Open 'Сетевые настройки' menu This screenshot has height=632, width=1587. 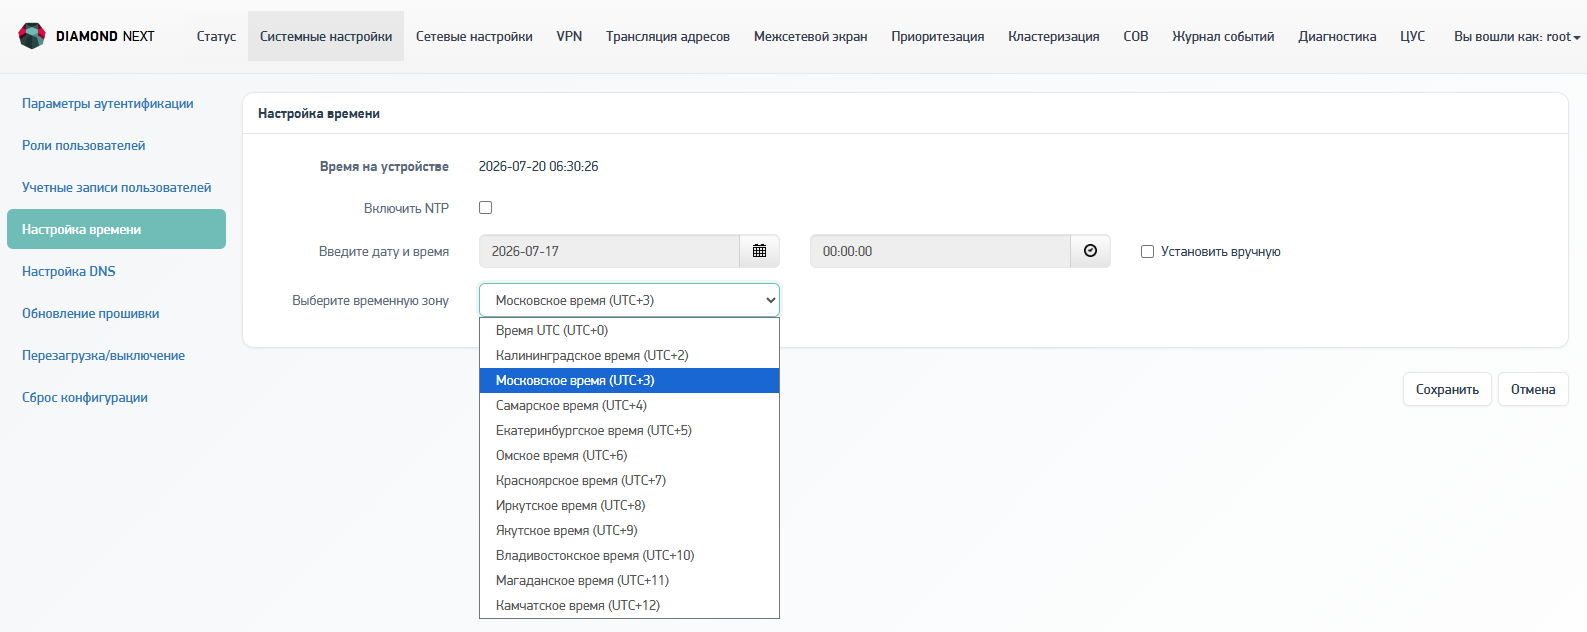[474, 36]
